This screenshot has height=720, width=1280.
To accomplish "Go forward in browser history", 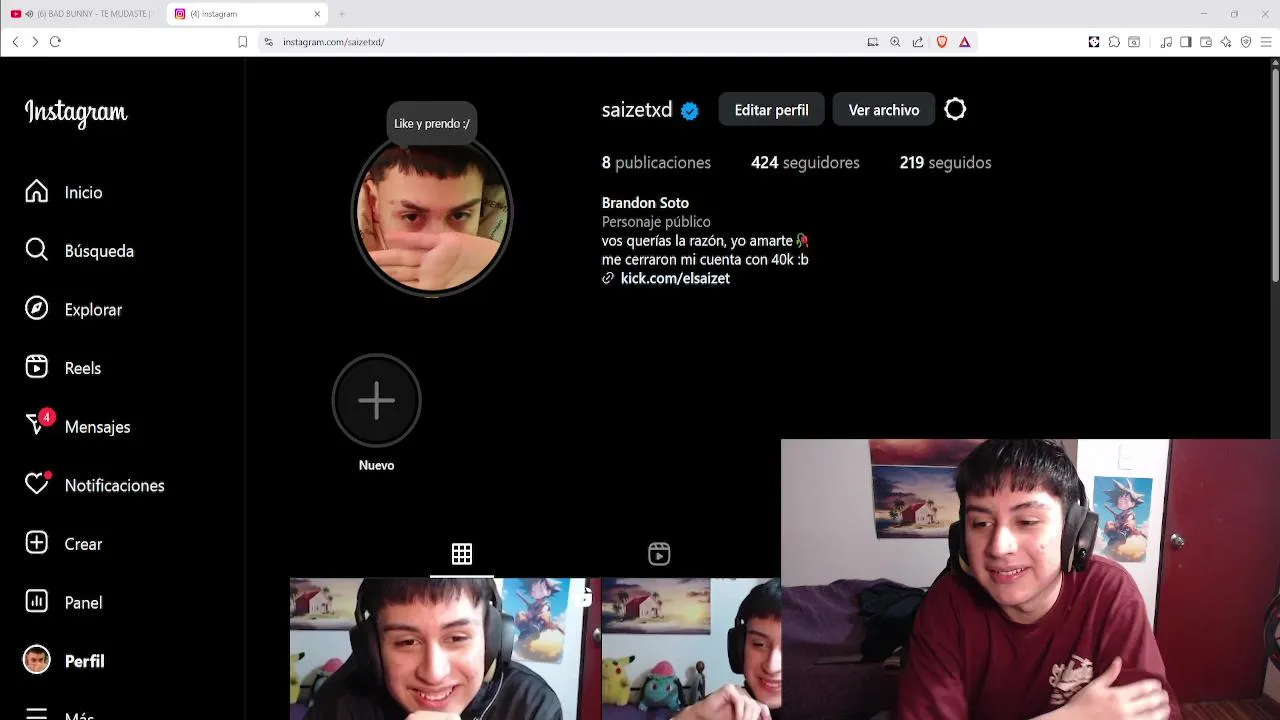I will [35, 42].
